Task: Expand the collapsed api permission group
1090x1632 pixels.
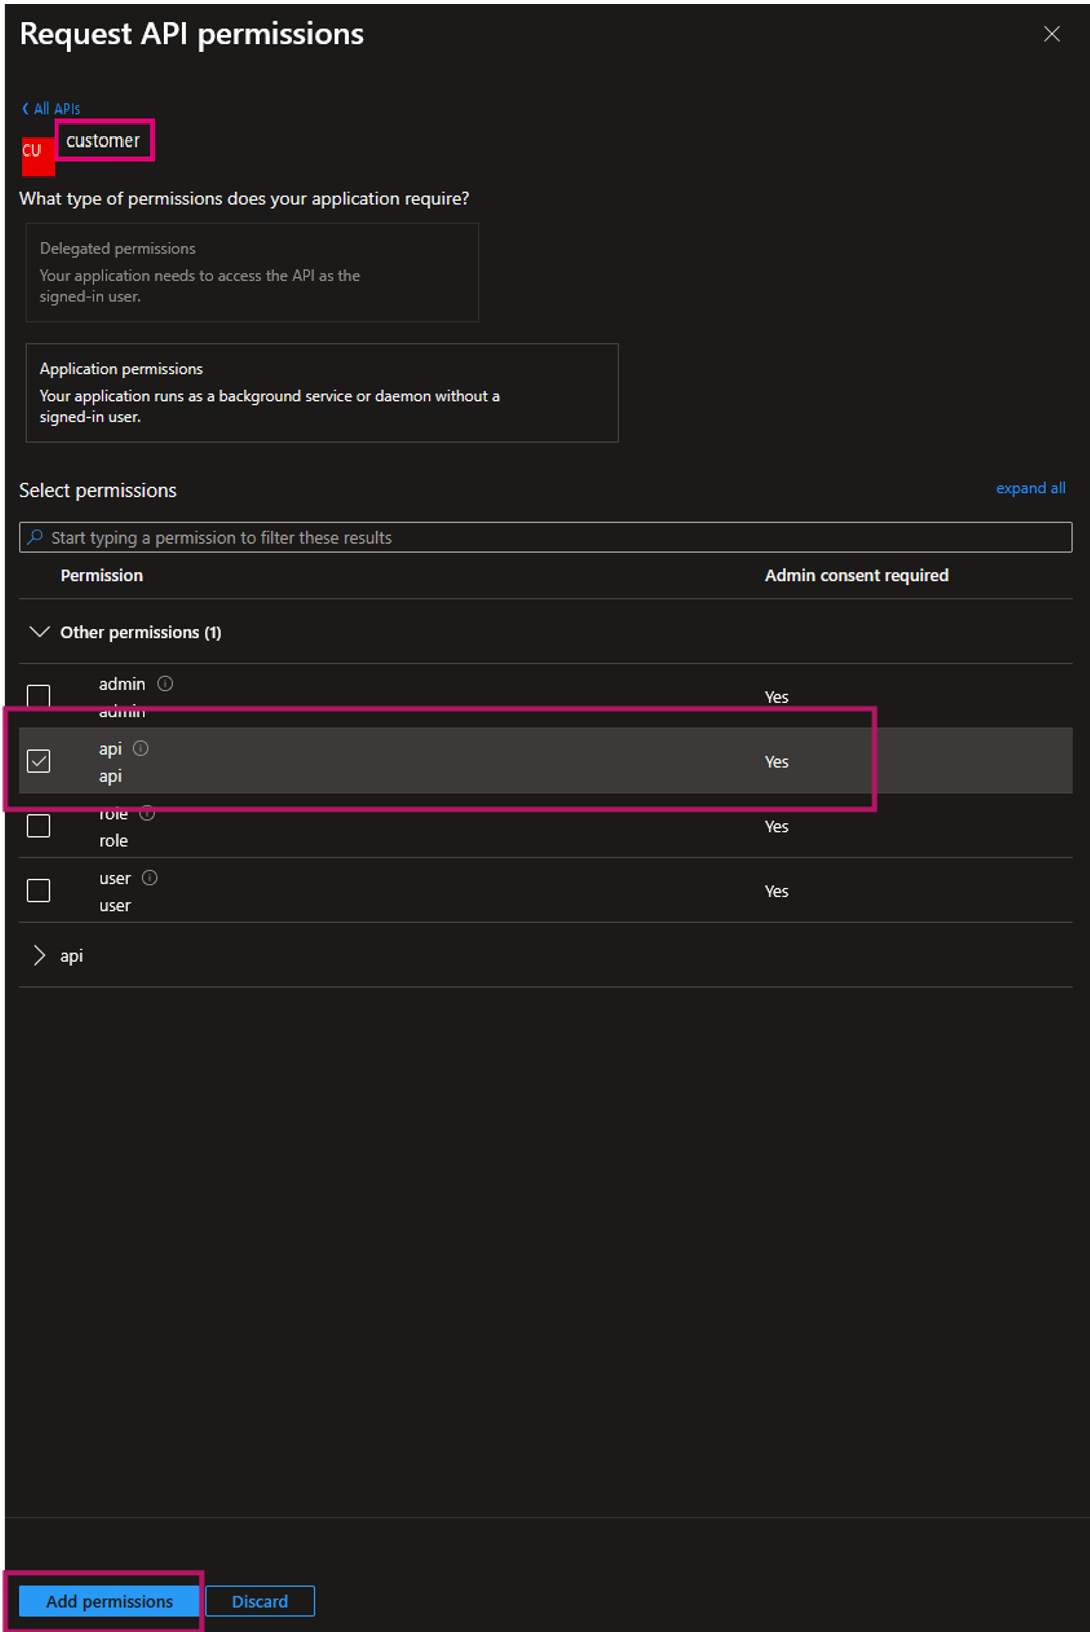Action: (x=39, y=956)
